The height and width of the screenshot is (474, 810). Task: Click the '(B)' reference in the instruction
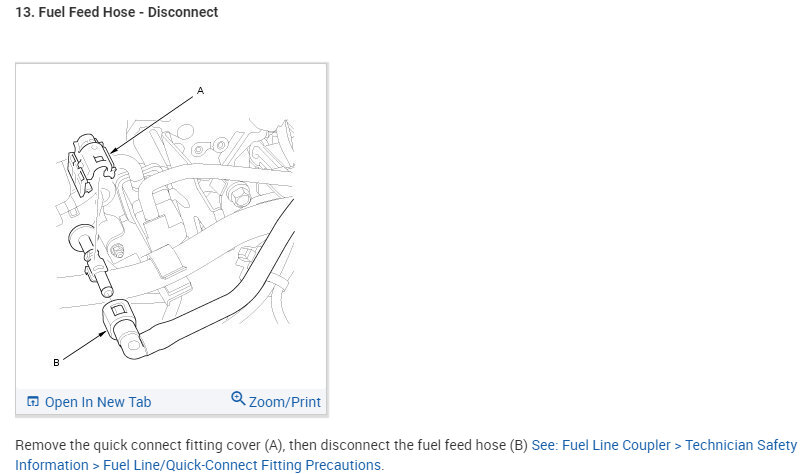(x=518, y=445)
